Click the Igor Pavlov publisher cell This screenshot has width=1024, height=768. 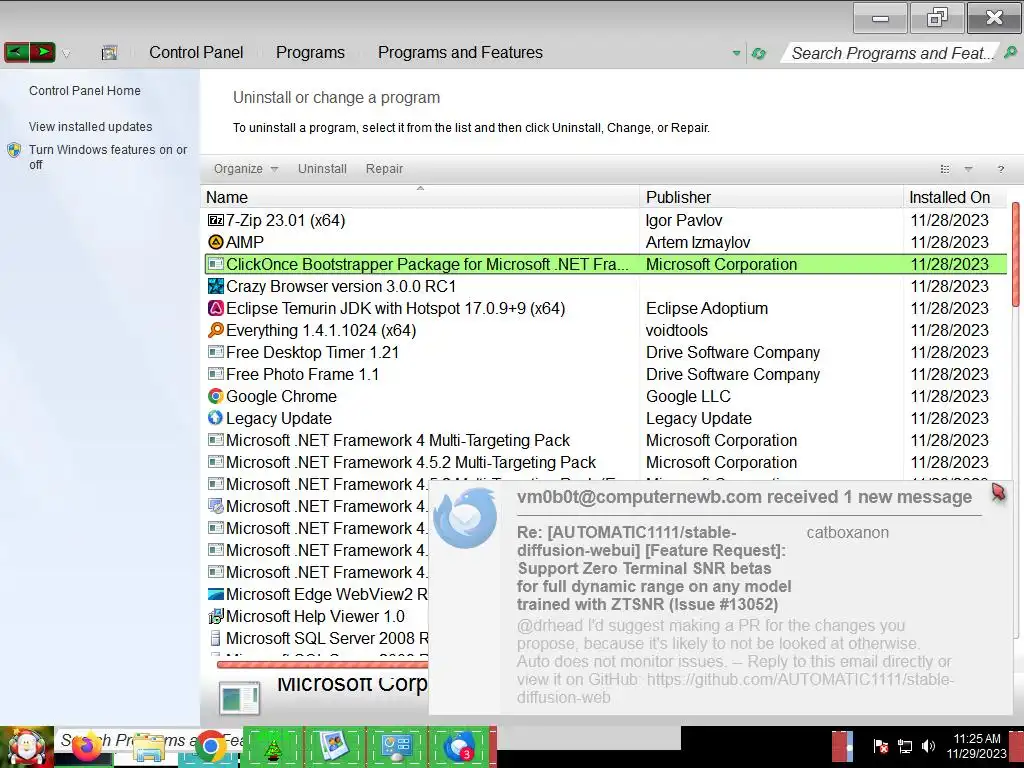pyautogui.click(x=684, y=221)
